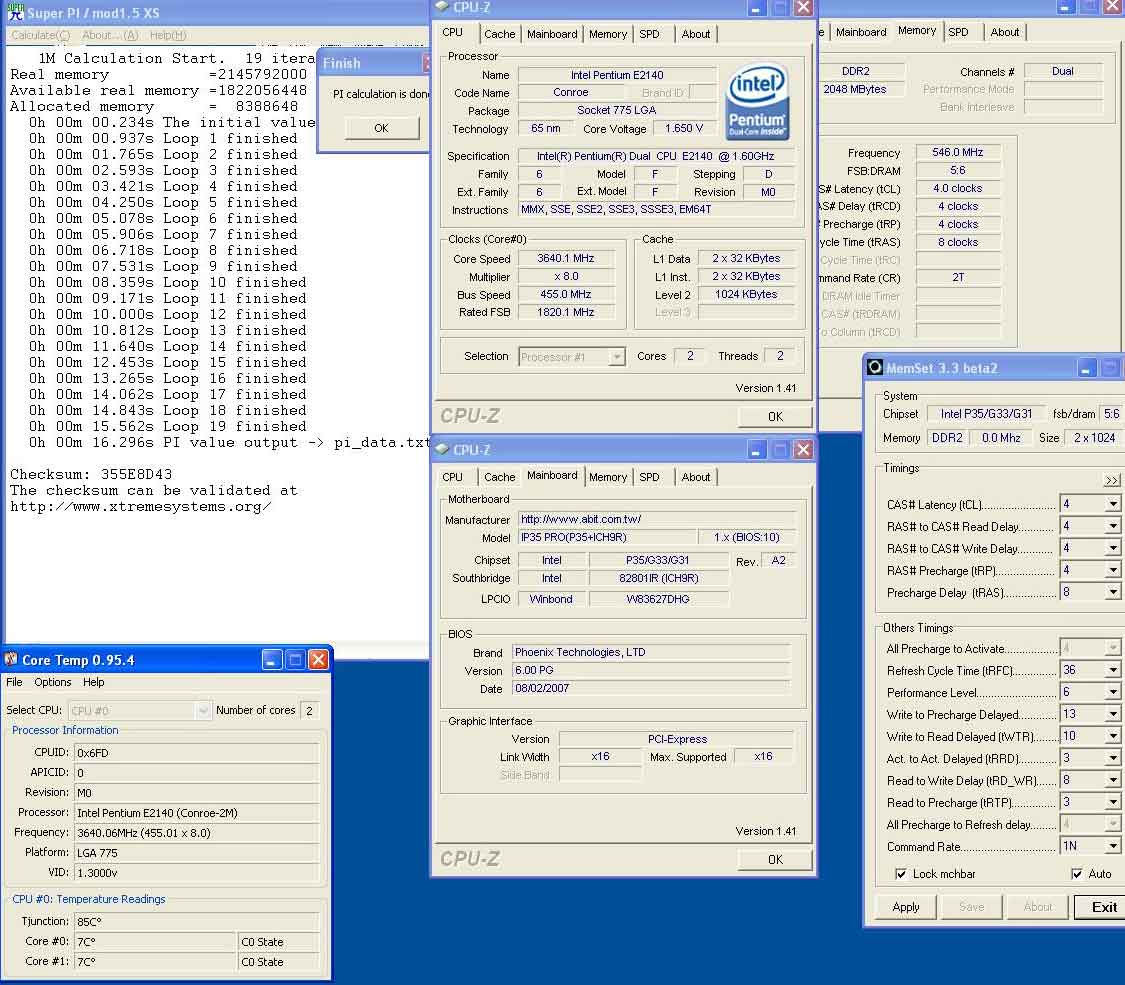This screenshot has width=1125, height=985.
Task: Open the Write to Precharge Delayed dropdown
Action: pyautogui.click(x=1112, y=715)
